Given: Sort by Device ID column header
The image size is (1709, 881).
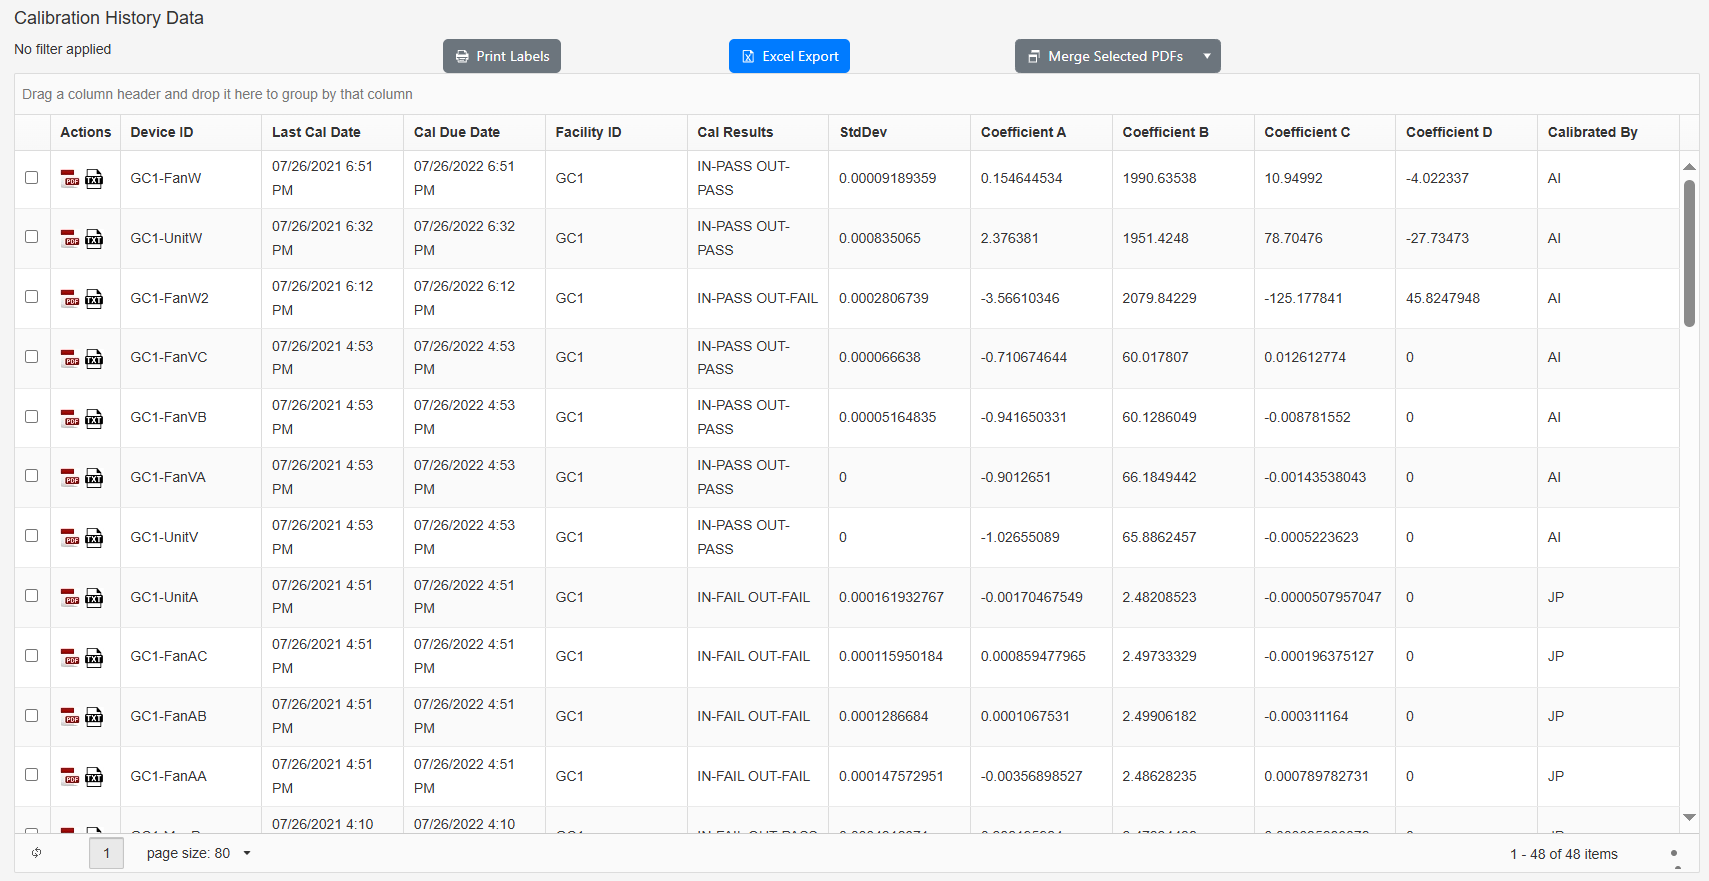Looking at the screenshot, I should [162, 132].
